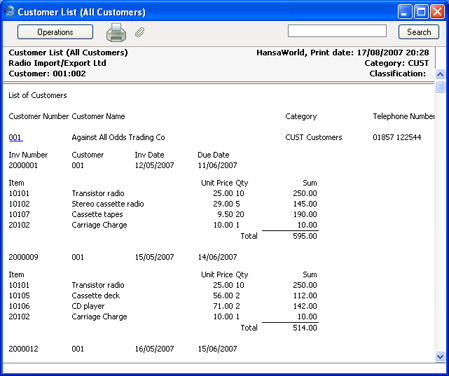Click the scroll down arrow

pyautogui.click(x=440, y=357)
